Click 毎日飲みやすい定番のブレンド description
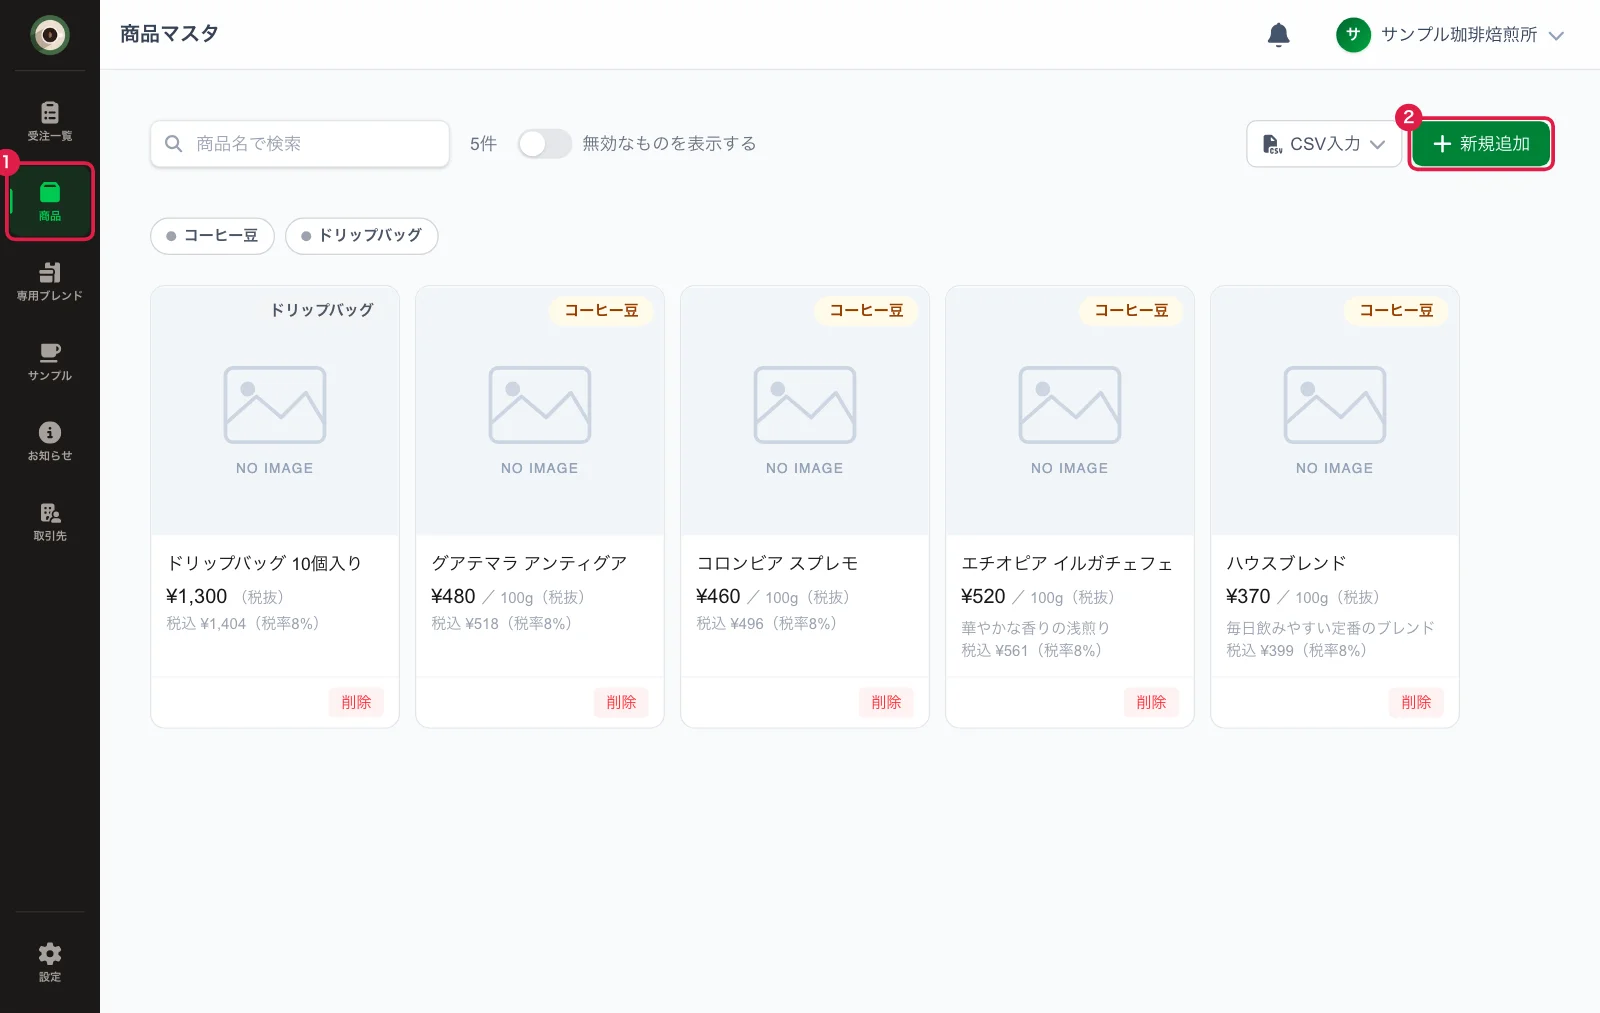Image resolution: width=1600 pixels, height=1013 pixels. click(1330, 628)
